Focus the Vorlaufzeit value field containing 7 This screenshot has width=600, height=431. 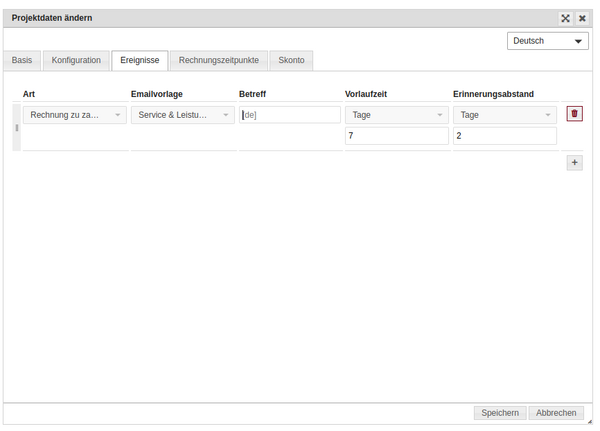pyautogui.click(x=397, y=136)
